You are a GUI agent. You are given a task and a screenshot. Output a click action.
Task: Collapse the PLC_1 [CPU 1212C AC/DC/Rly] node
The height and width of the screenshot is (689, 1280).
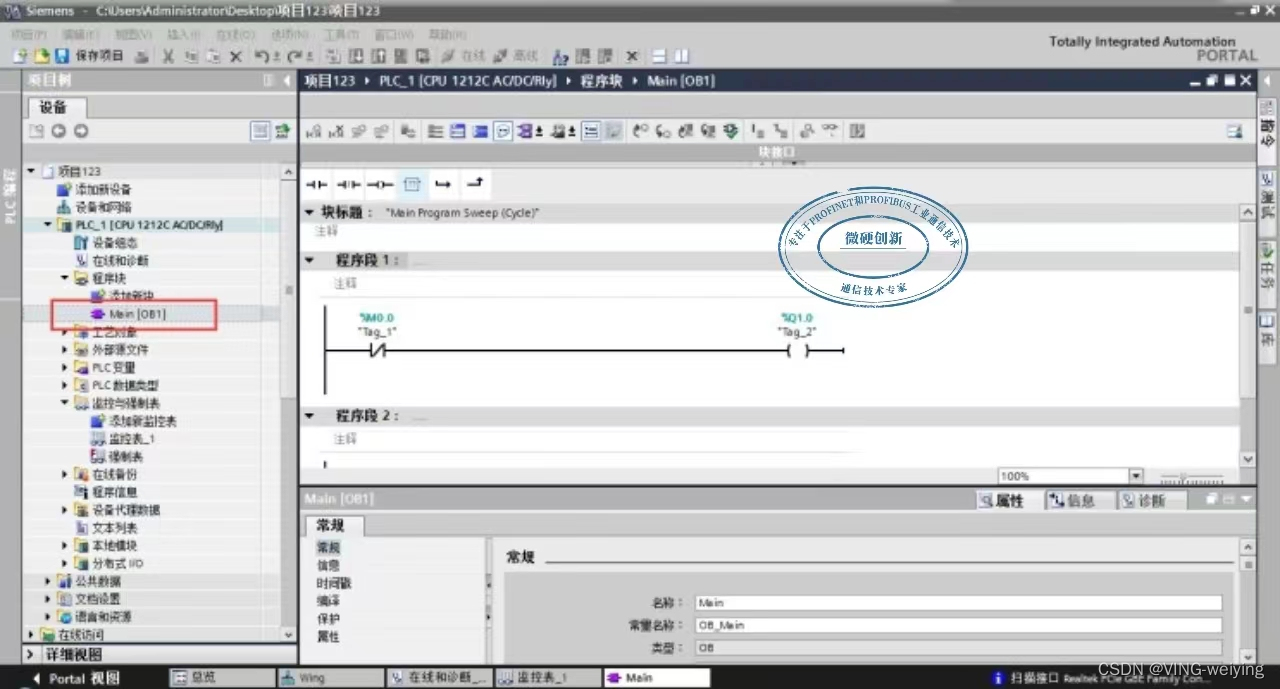click(x=48, y=225)
